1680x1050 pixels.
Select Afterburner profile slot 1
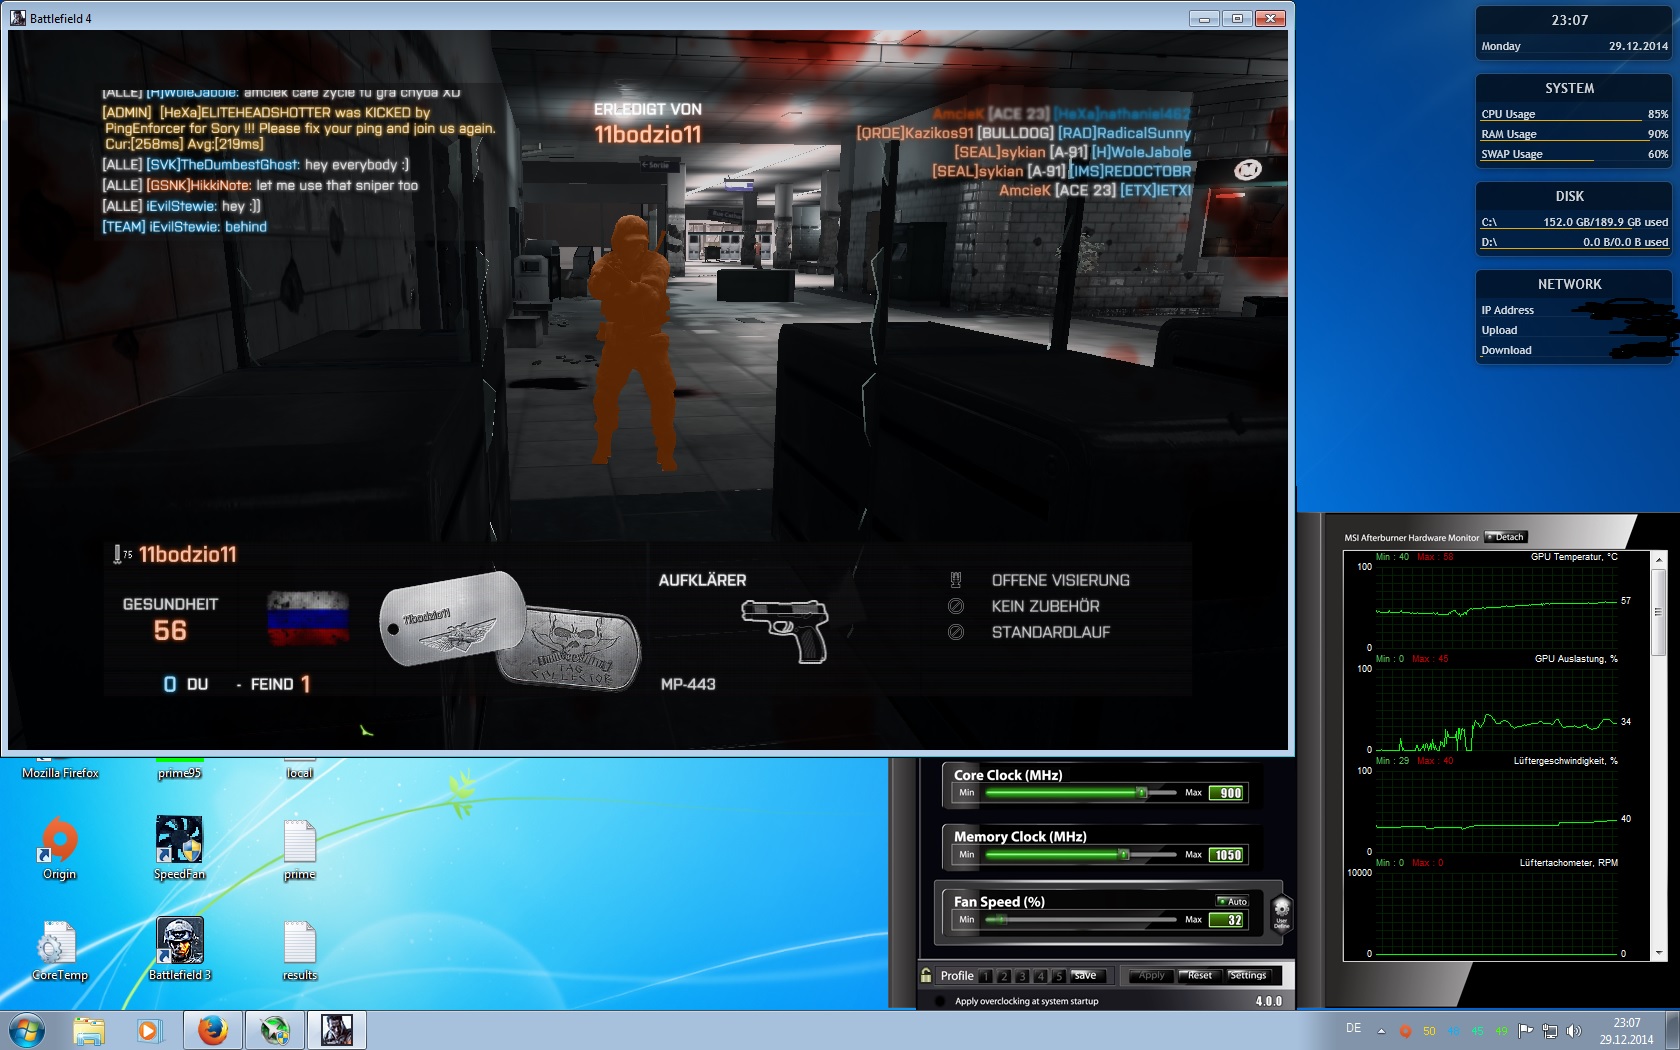[986, 976]
